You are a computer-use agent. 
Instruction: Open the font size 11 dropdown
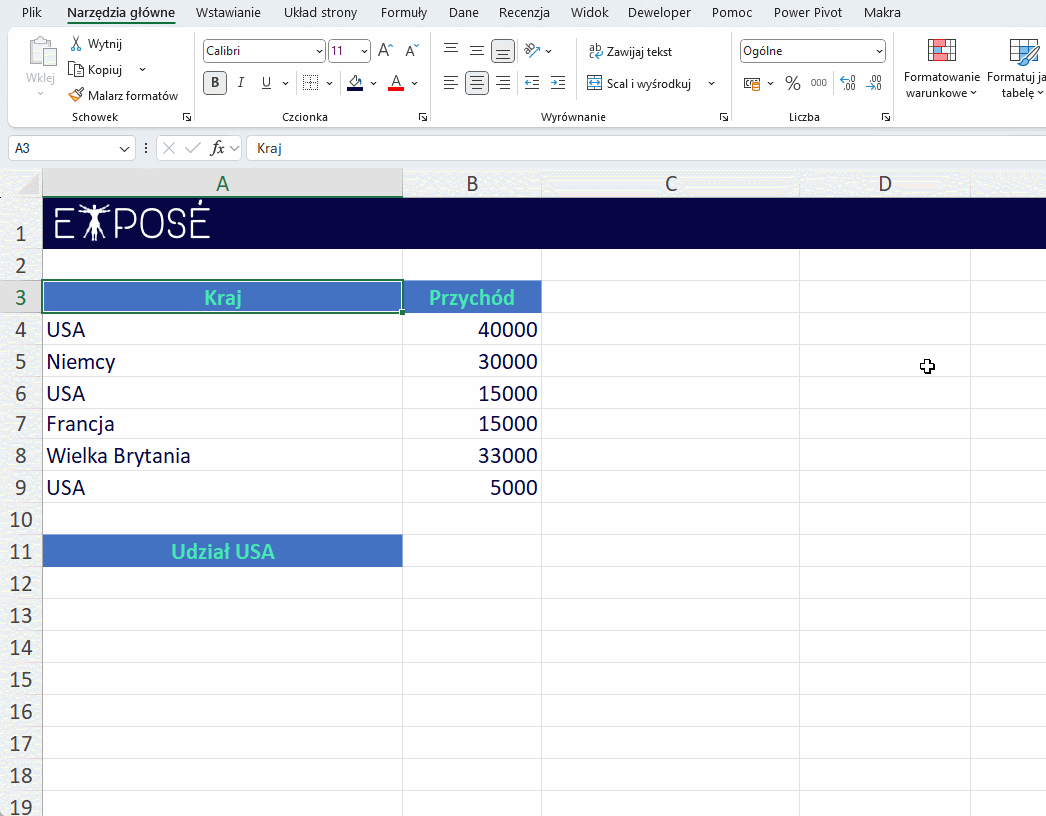coord(364,51)
